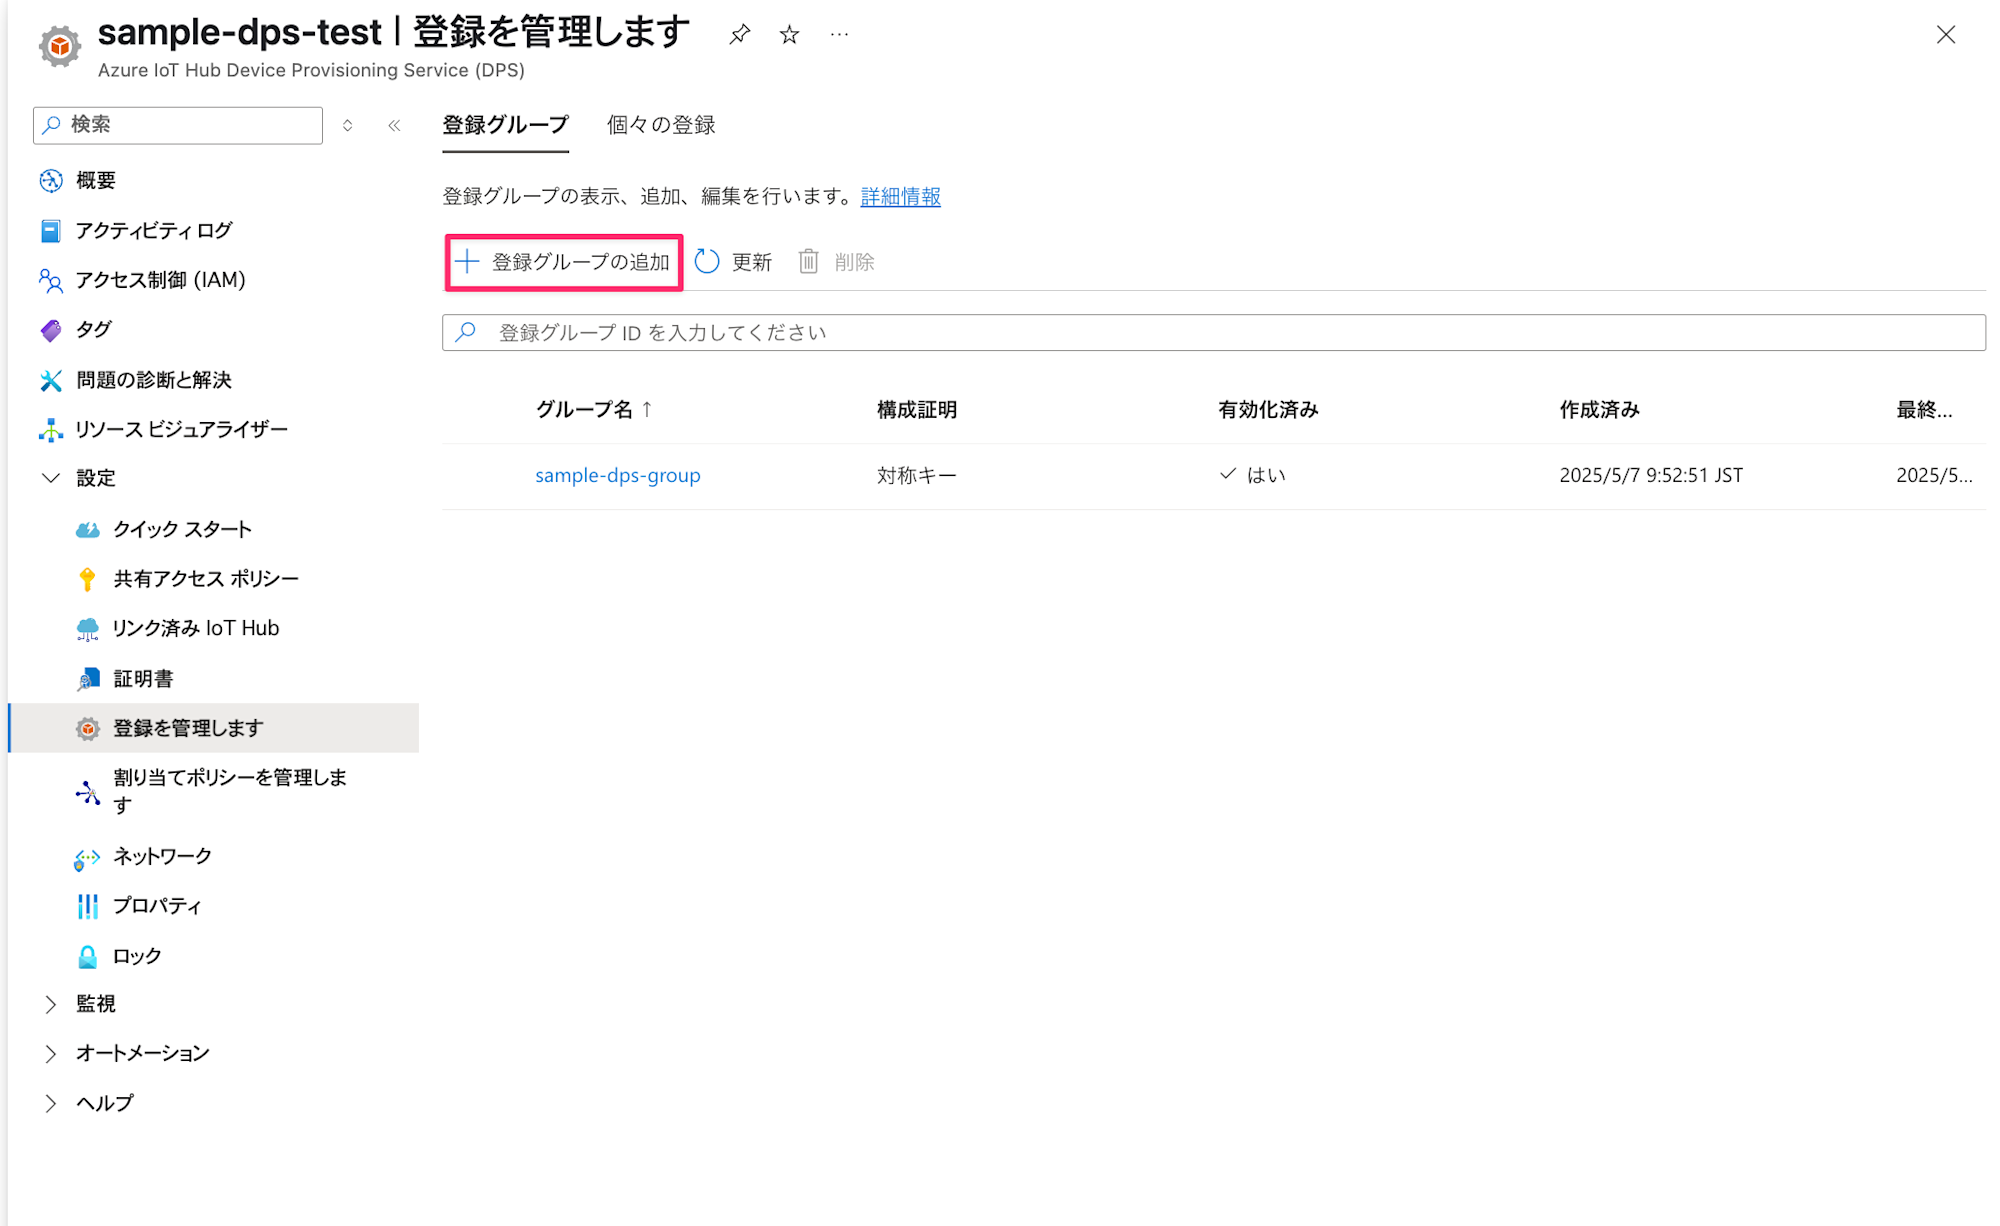
Task: Click 登録グループの追加 button
Action: click(563, 262)
